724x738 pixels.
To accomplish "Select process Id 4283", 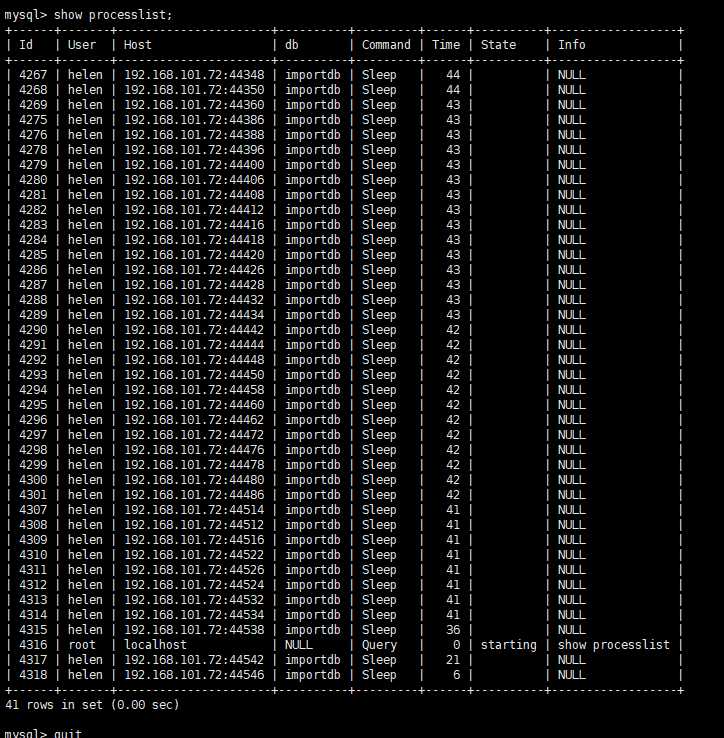I will coord(33,225).
